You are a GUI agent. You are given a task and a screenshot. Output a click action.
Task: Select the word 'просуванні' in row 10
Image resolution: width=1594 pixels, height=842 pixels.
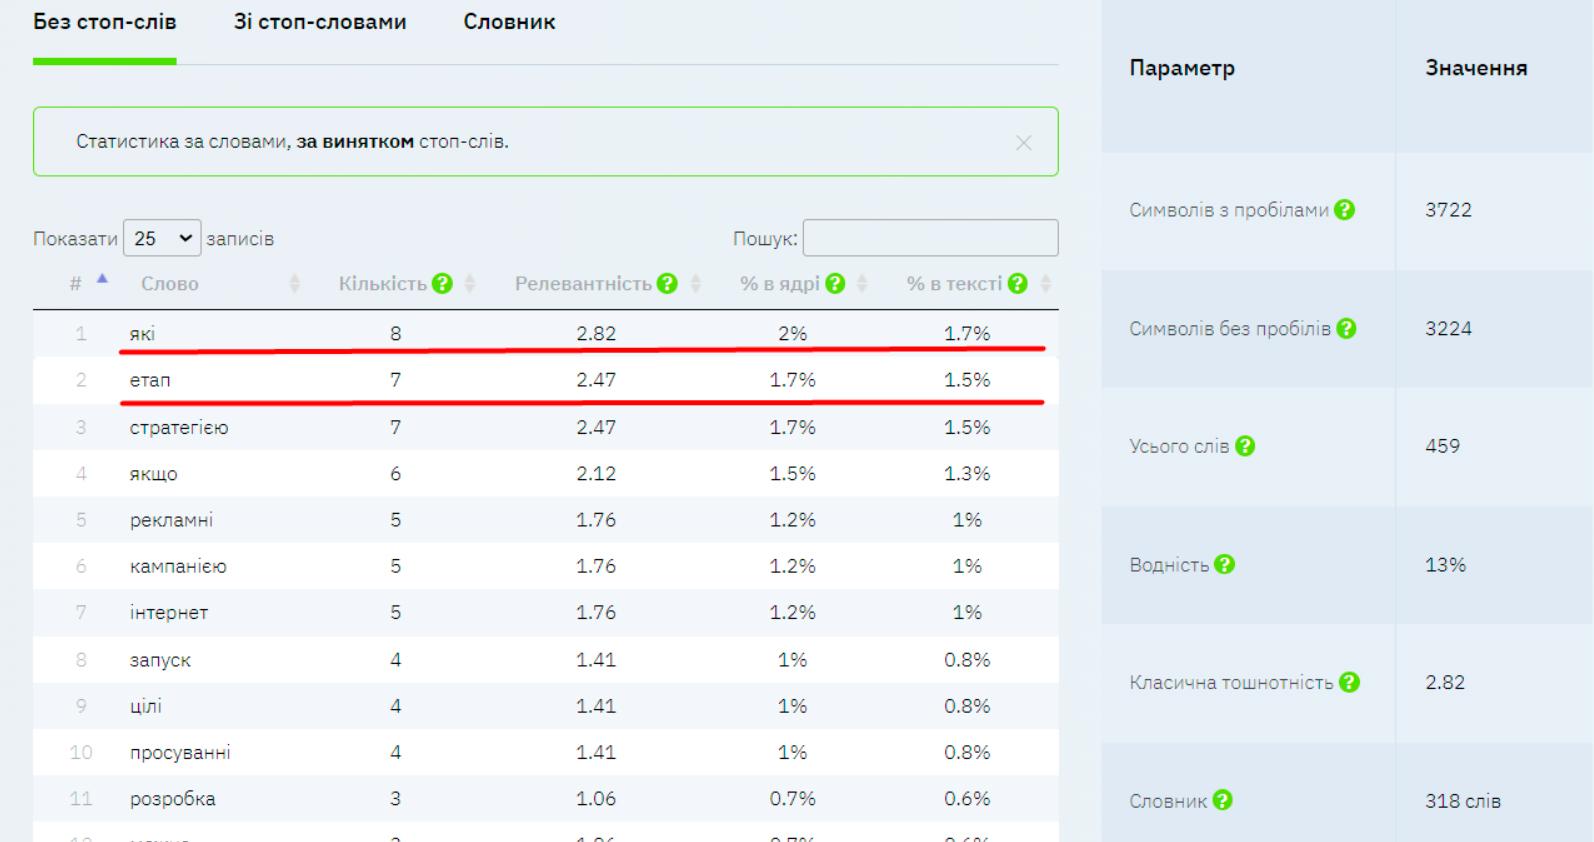point(180,752)
